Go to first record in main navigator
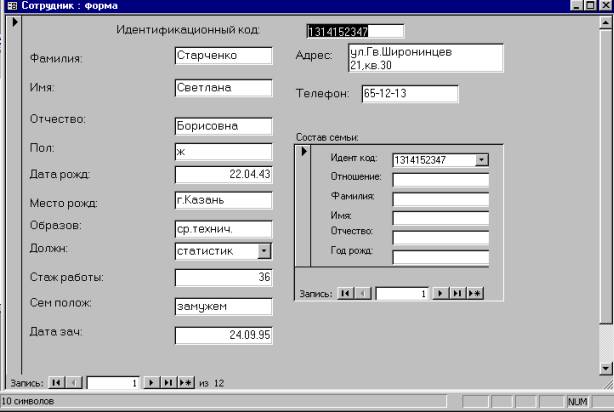This screenshot has height=412, width=614. pyautogui.click(x=57, y=382)
